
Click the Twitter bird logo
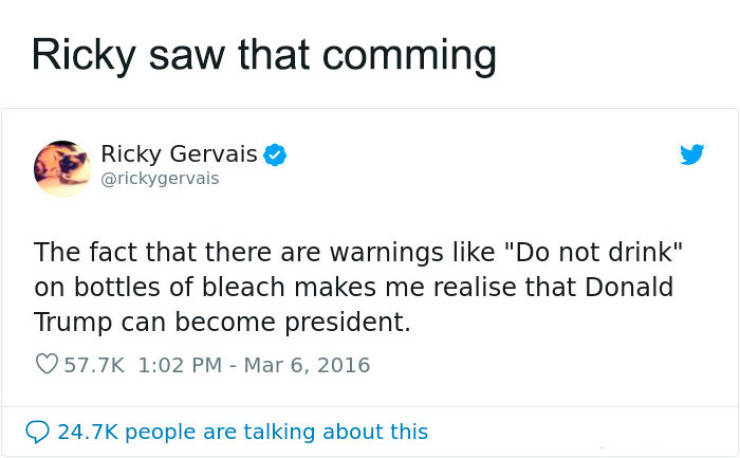pyautogui.click(x=692, y=154)
